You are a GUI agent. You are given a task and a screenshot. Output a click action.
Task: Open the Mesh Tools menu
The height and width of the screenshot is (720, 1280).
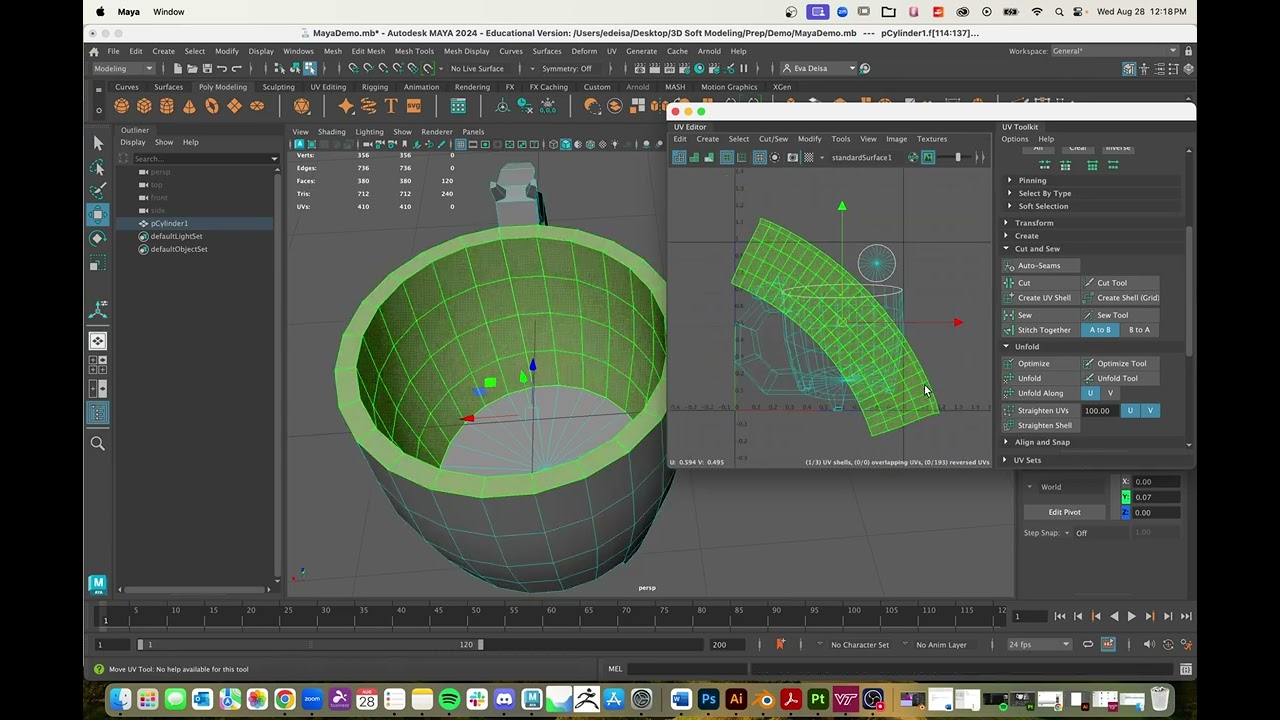[x=414, y=51]
